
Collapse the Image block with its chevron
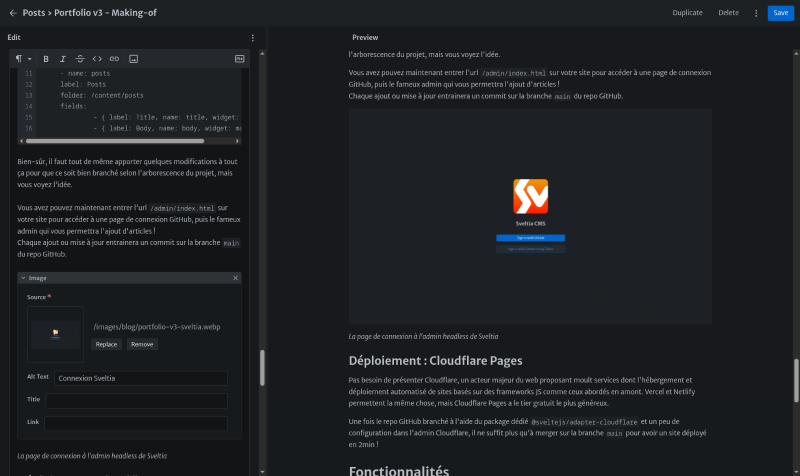23,278
